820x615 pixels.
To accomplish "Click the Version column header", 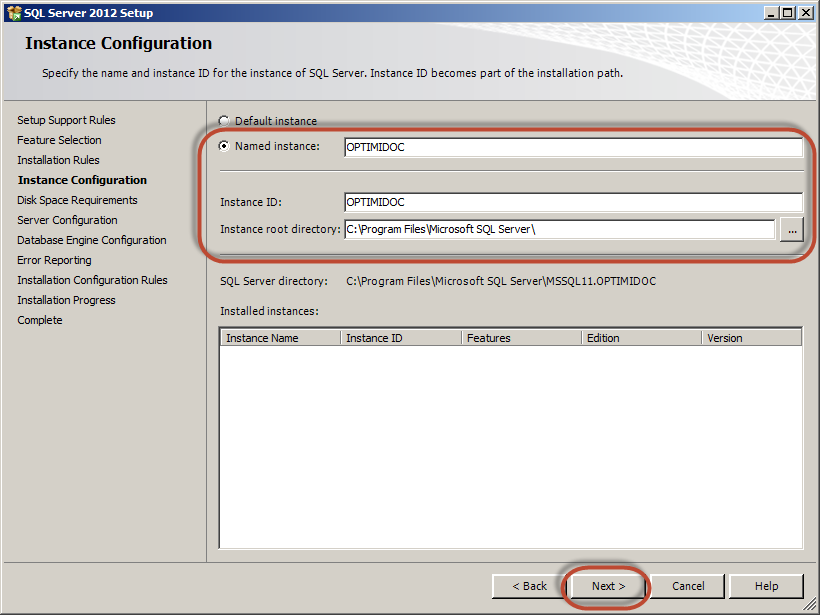I will [750, 338].
